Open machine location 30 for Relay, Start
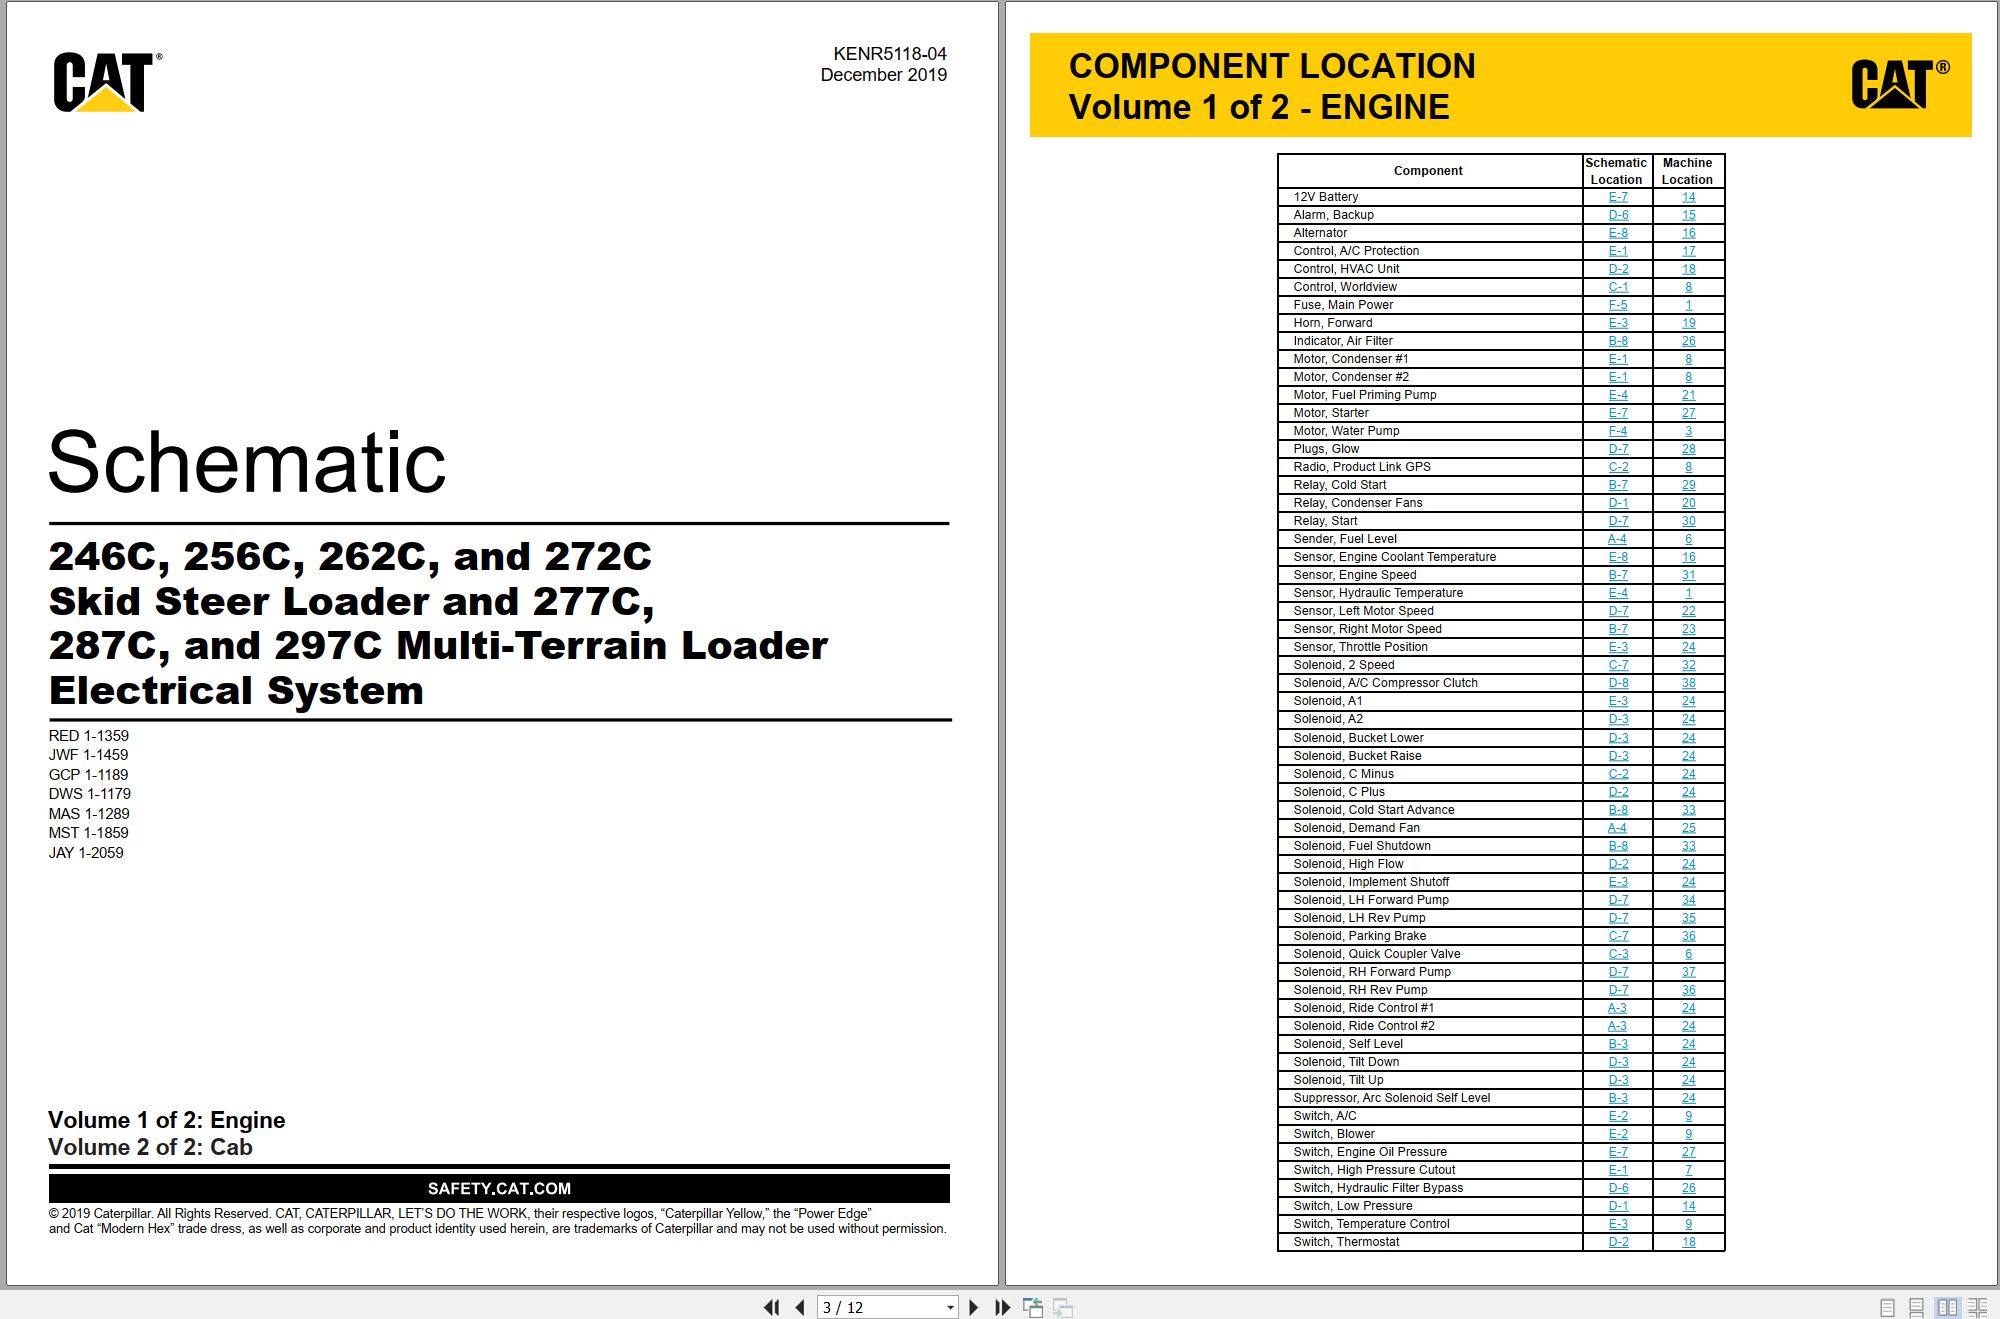Screen dimensions: 2000x1319 (1688, 521)
